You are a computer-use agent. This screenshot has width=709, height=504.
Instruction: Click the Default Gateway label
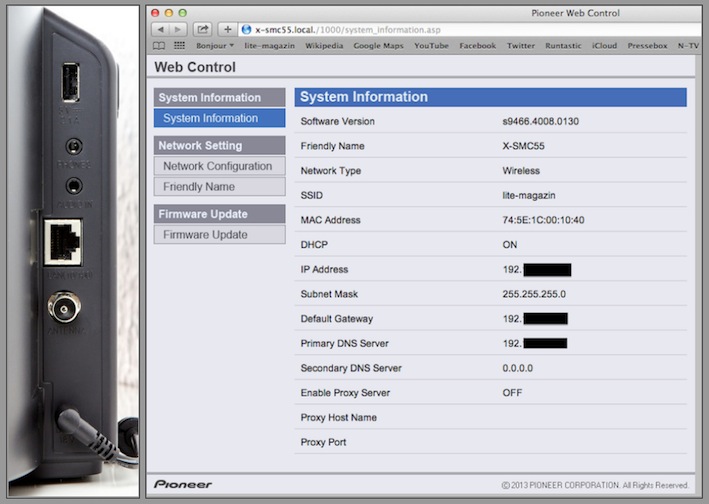point(336,319)
